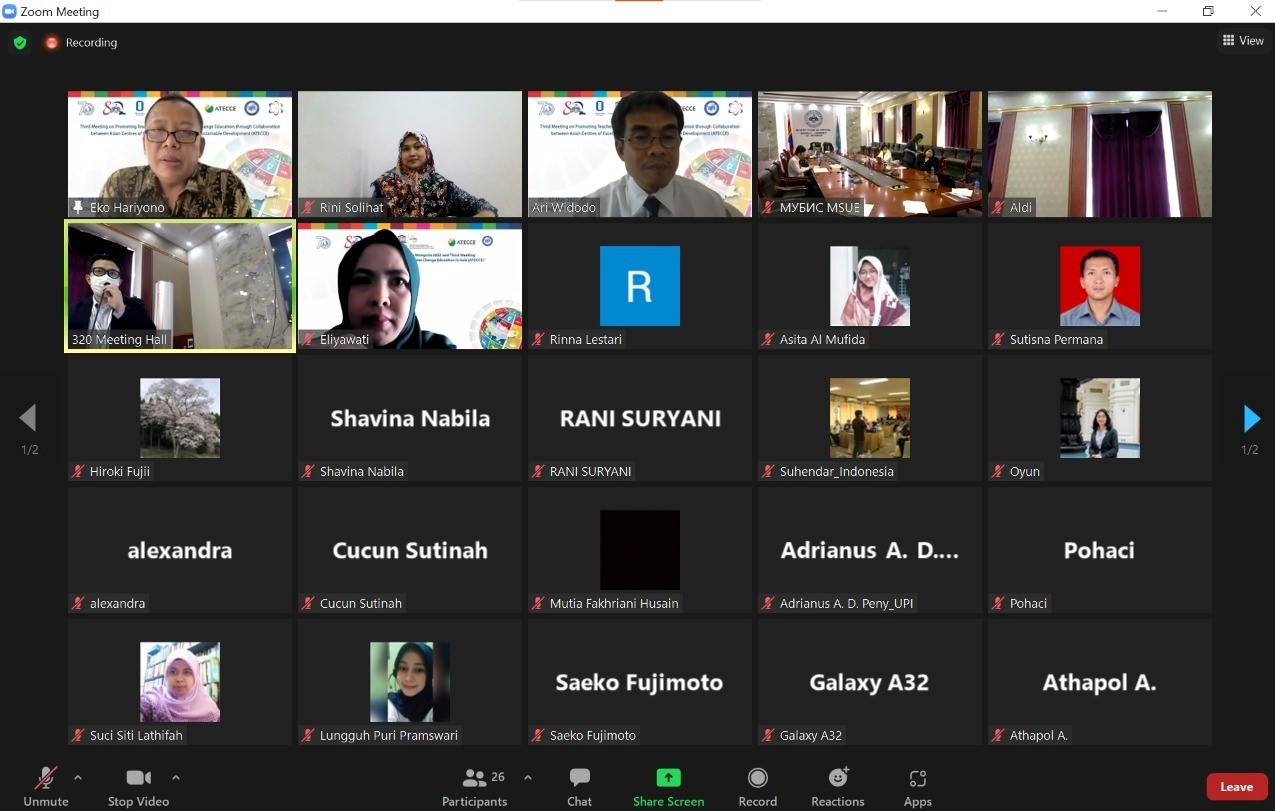
Task: Open the Reactions menu
Action: tap(837, 787)
